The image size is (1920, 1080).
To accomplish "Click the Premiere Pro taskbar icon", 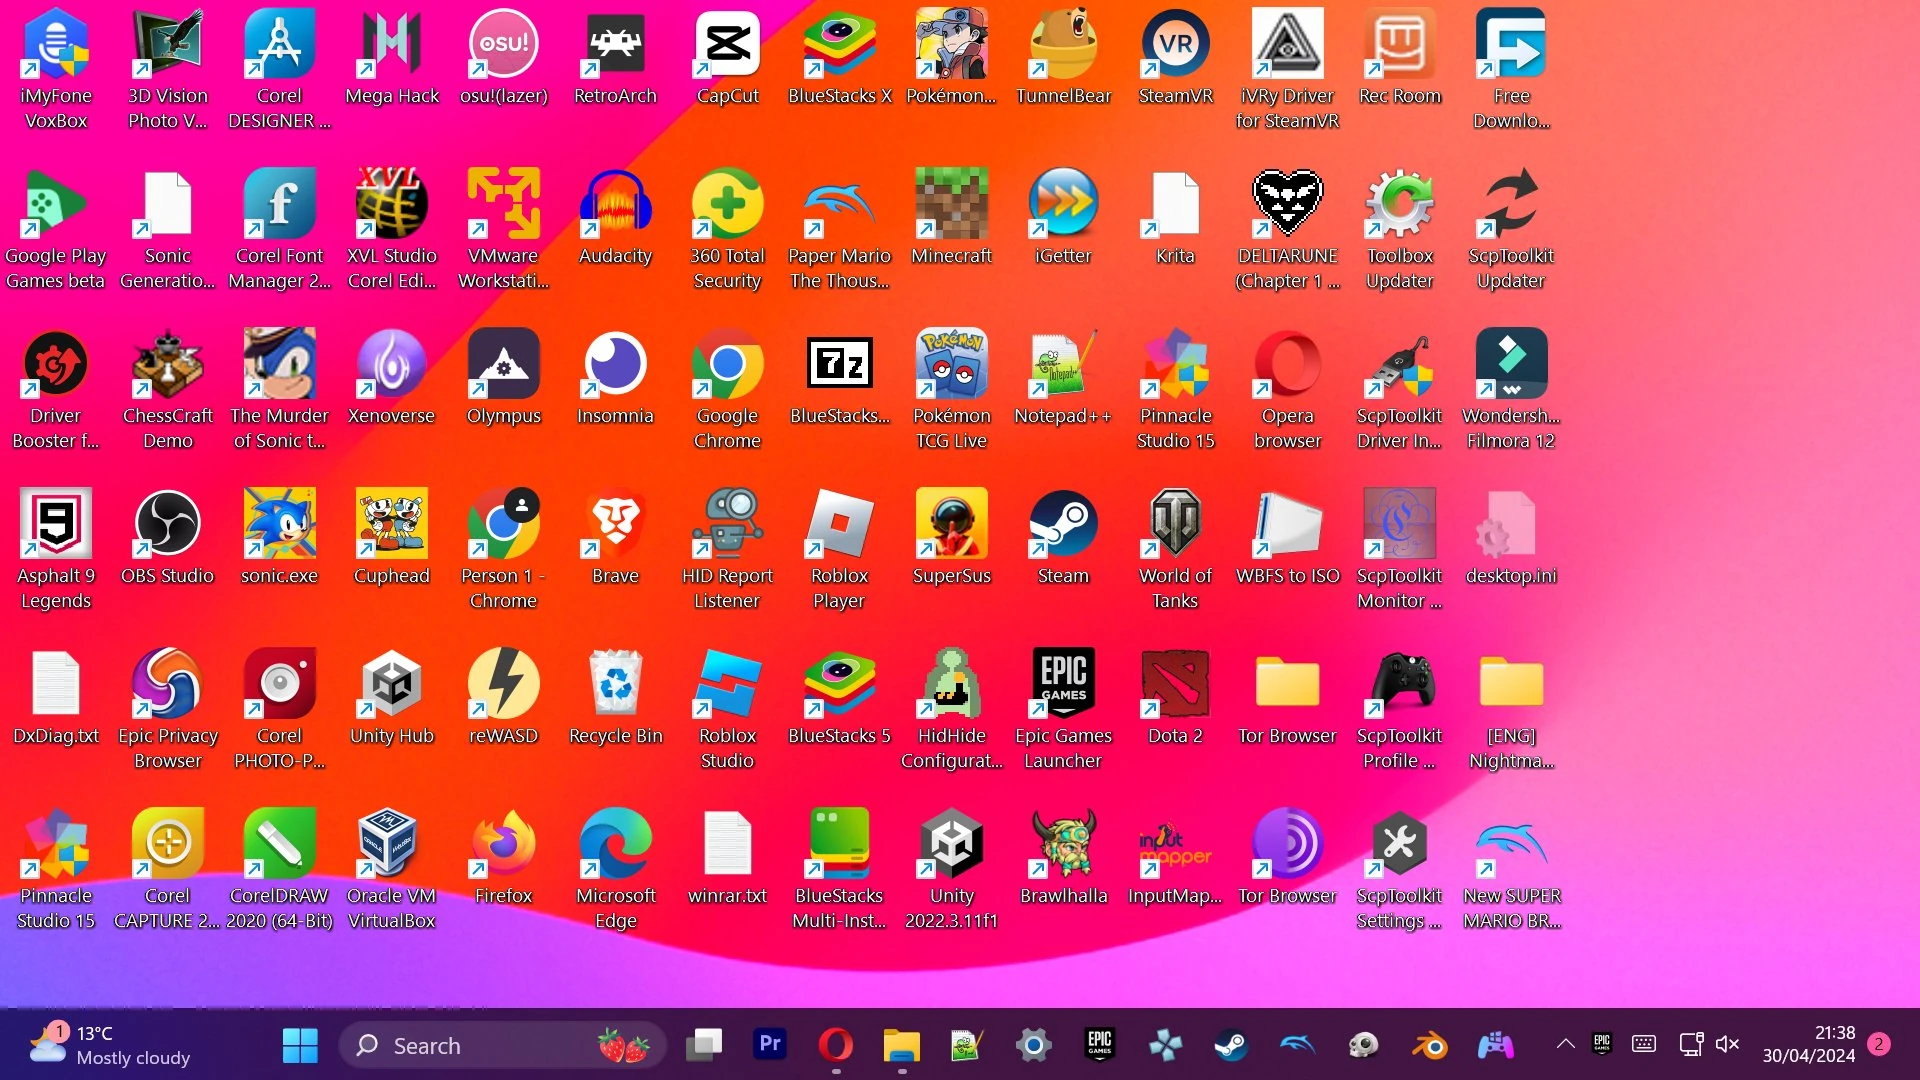I will click(x=769, y=1045).
